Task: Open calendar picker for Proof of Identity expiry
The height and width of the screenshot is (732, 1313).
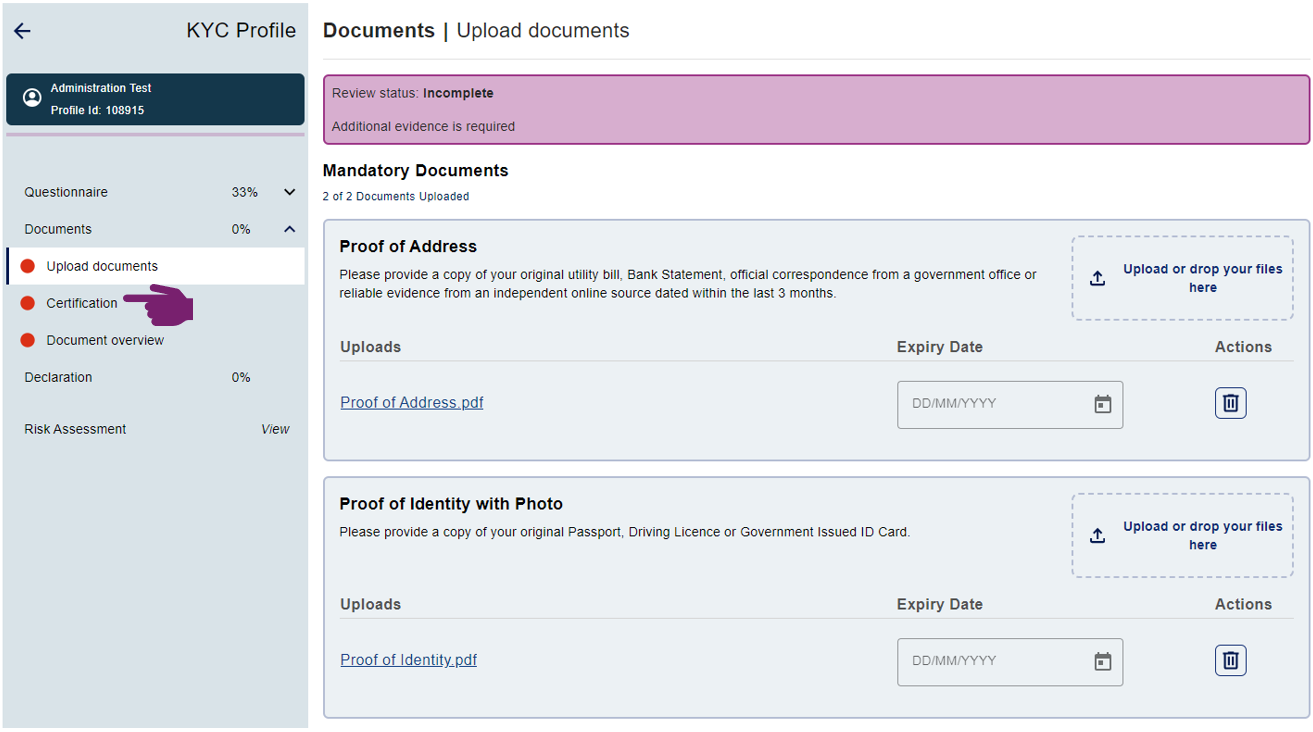Action: click(1102, 661)
